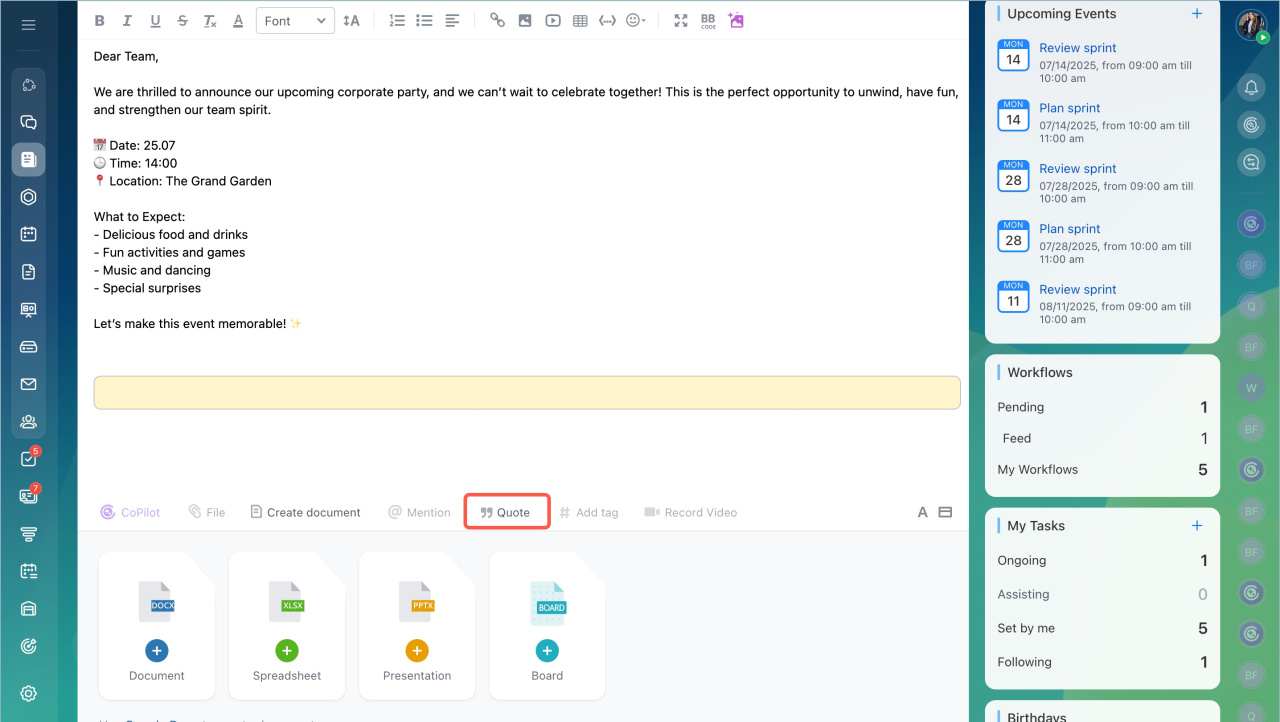Open the text color picker
Image resolution: width=1280 pixels, height=722 pixels.
tap(238, 21)
